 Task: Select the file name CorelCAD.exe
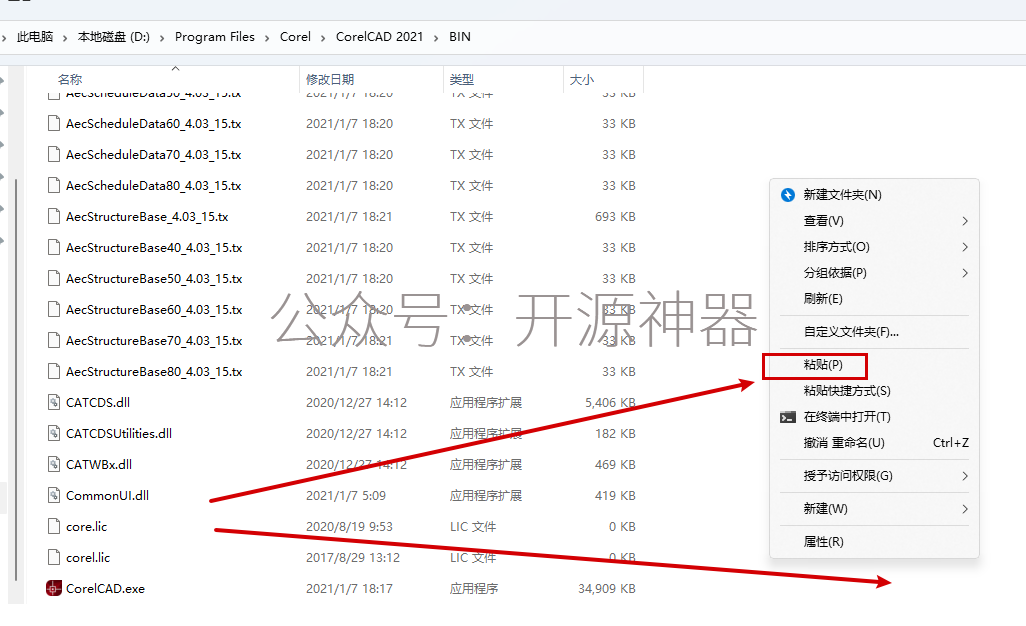pos(105,588)
